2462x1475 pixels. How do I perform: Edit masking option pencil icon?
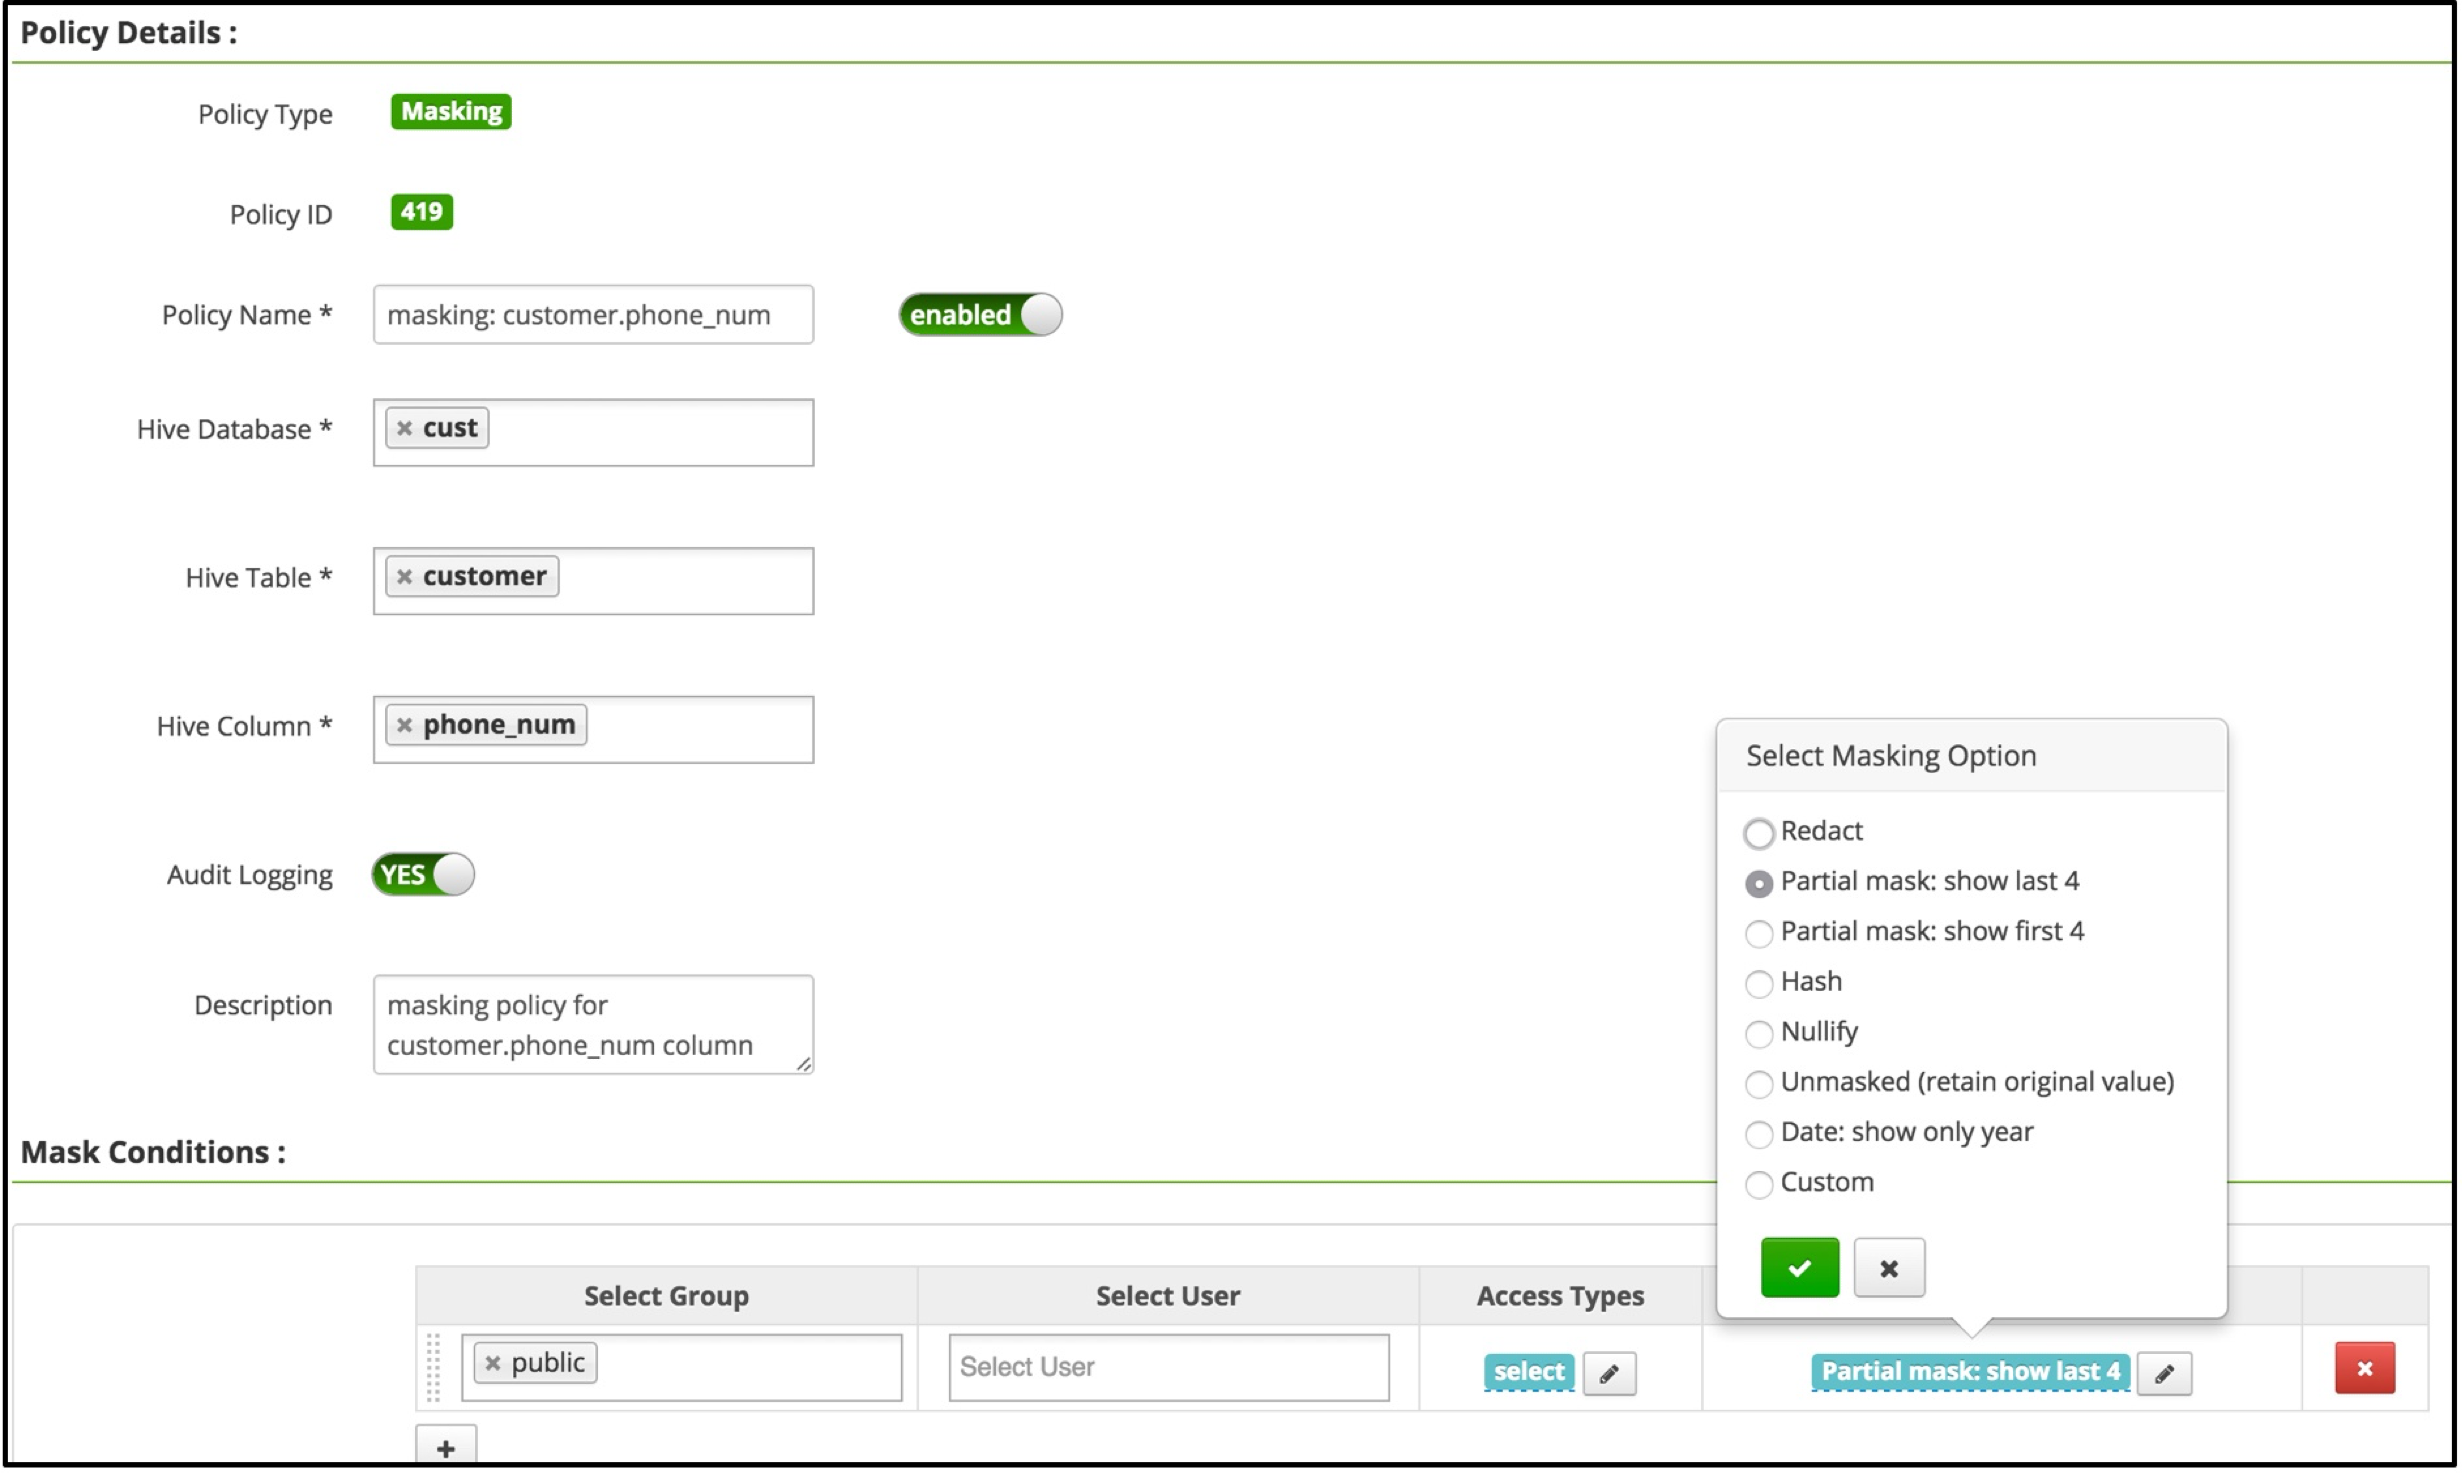pos(2165,1374)
